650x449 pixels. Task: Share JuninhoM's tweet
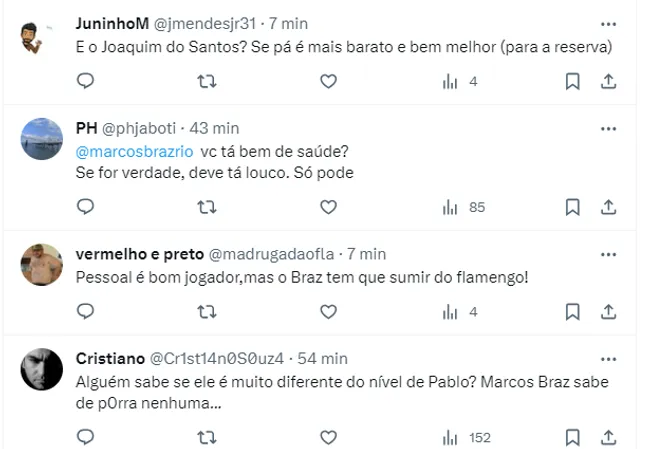608,82
